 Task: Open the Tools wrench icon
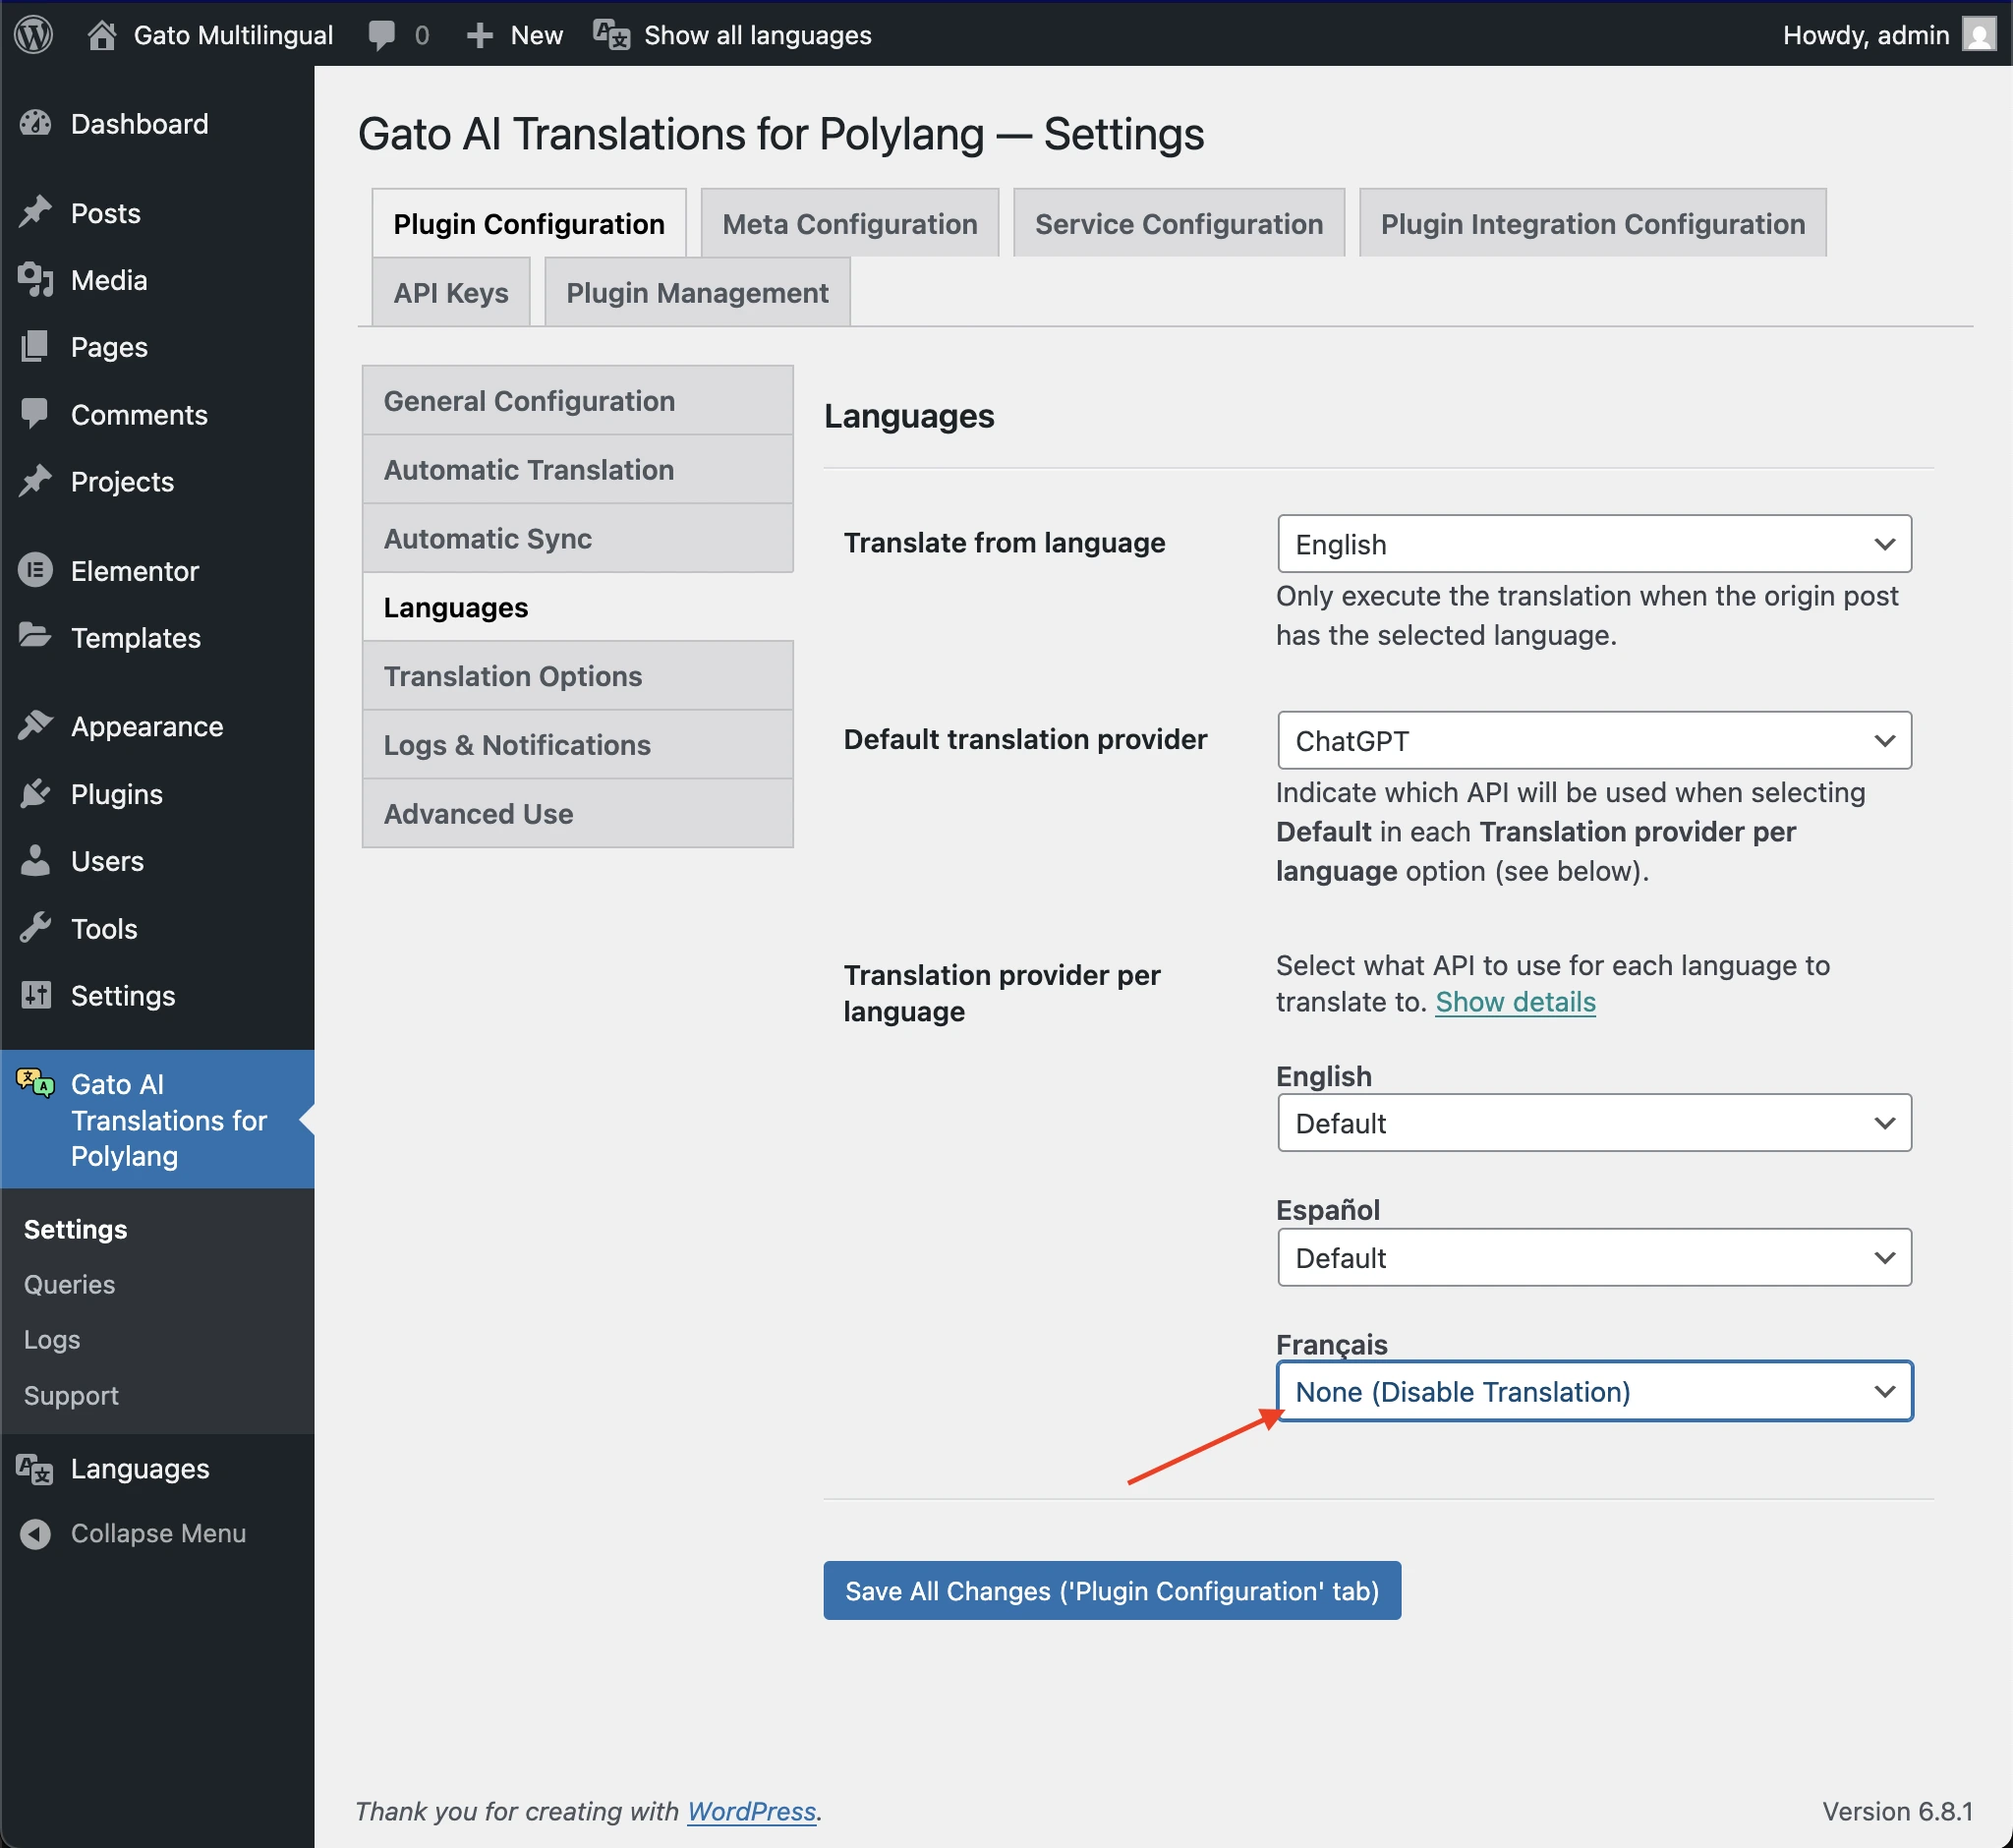36,928
